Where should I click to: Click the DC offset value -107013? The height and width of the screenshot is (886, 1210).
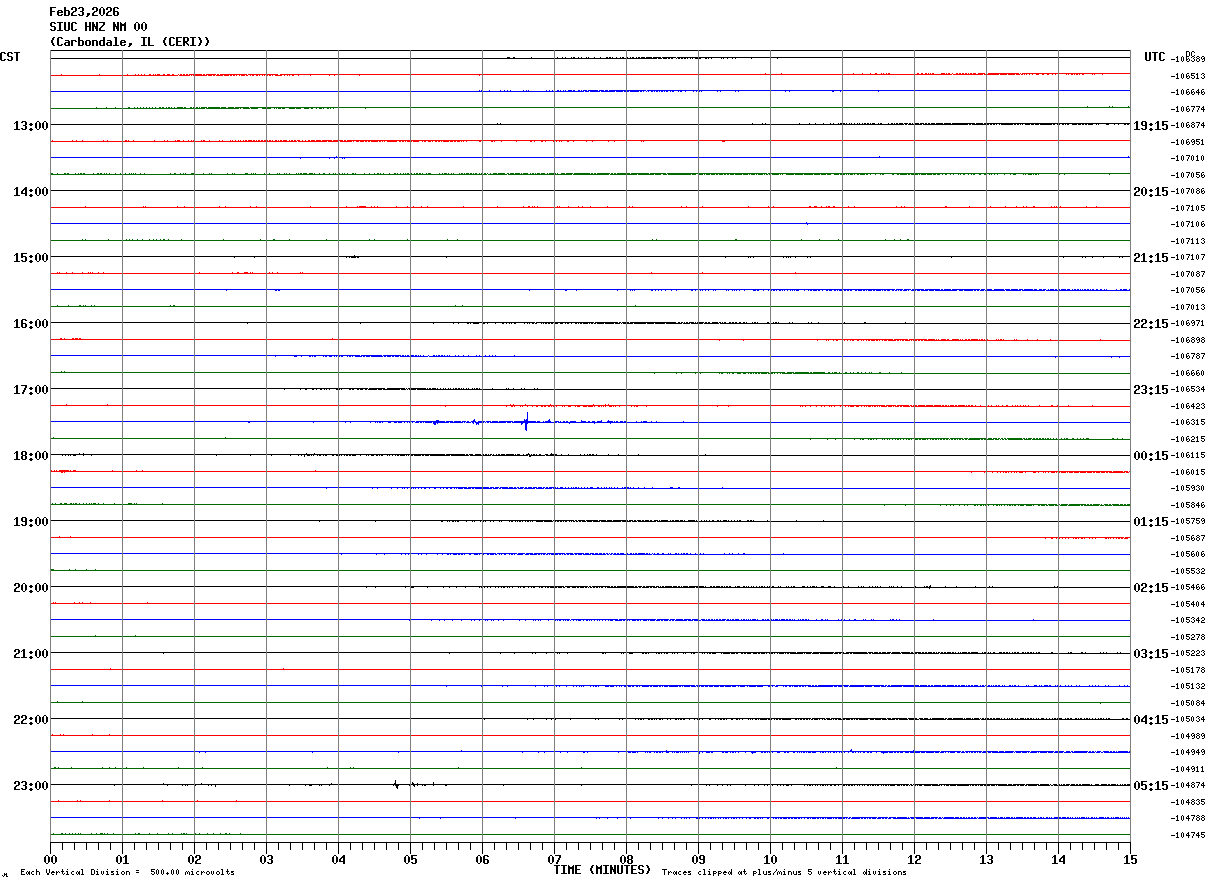(1187, 307)
